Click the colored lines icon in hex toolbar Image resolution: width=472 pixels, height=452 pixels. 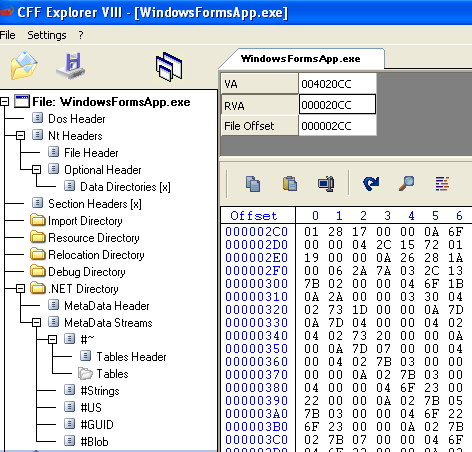point(442,184)
